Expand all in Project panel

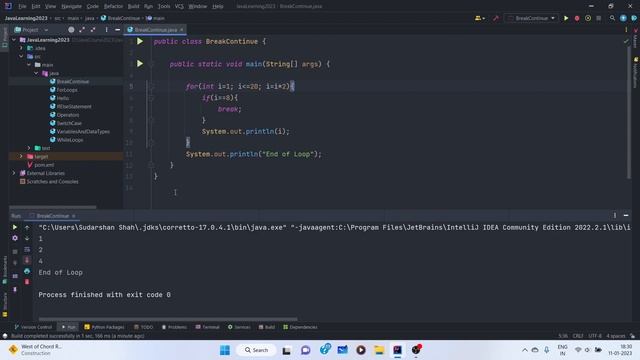(82, 30)
